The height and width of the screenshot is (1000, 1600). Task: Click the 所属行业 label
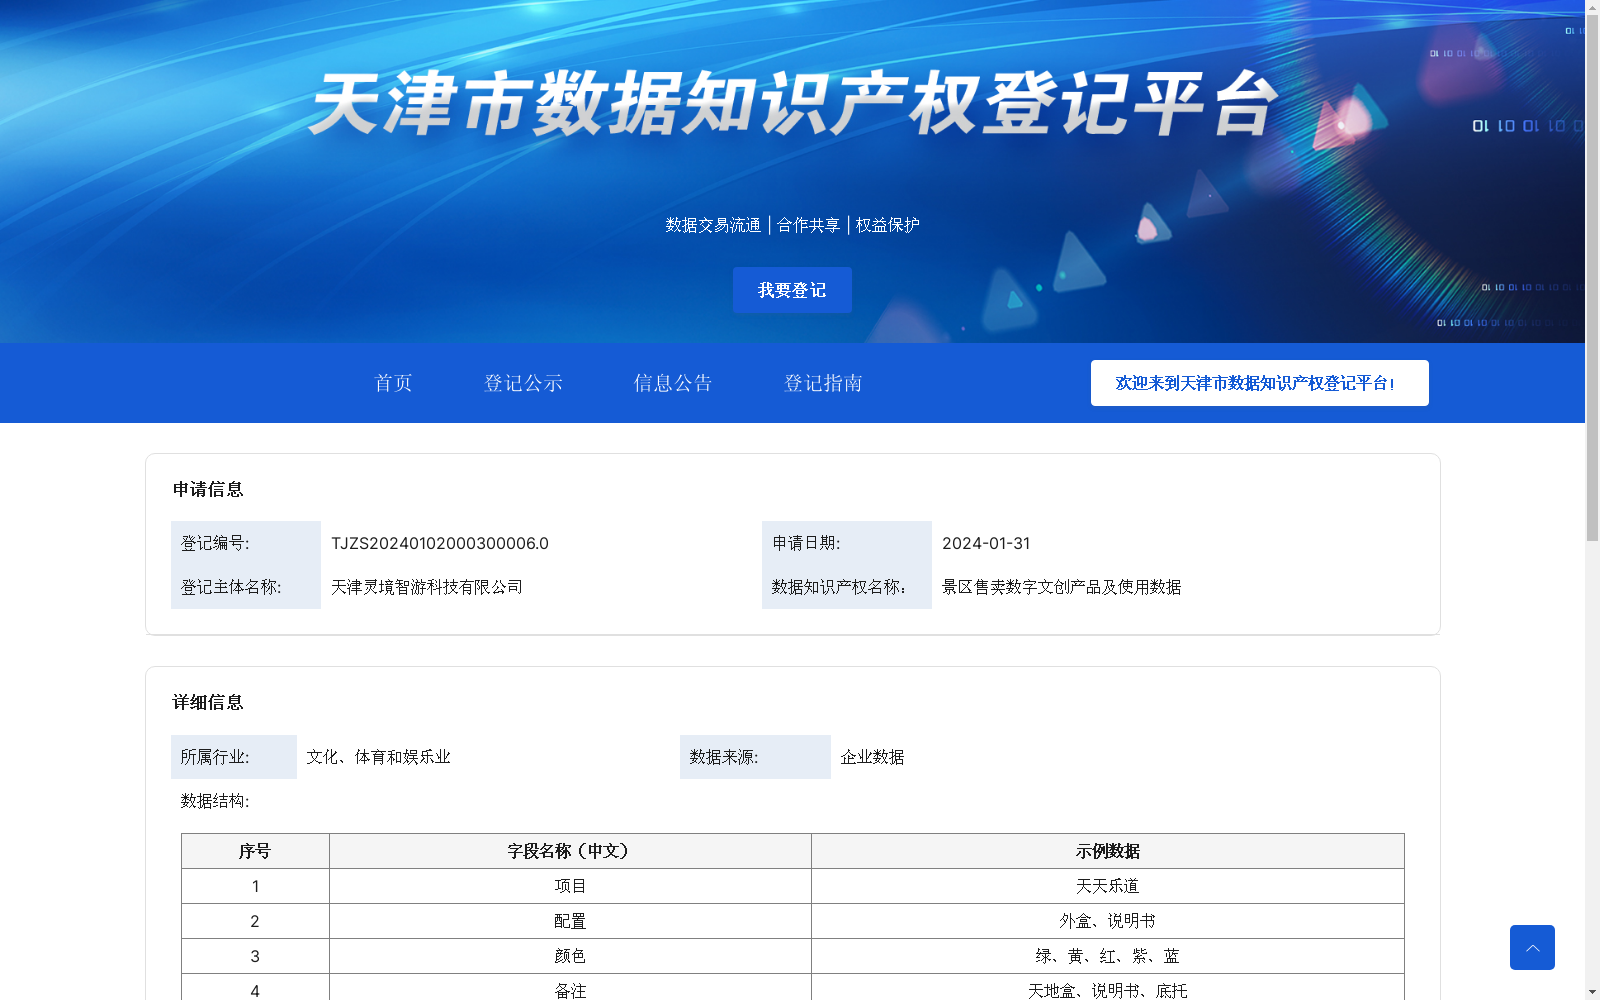point(215,757)
